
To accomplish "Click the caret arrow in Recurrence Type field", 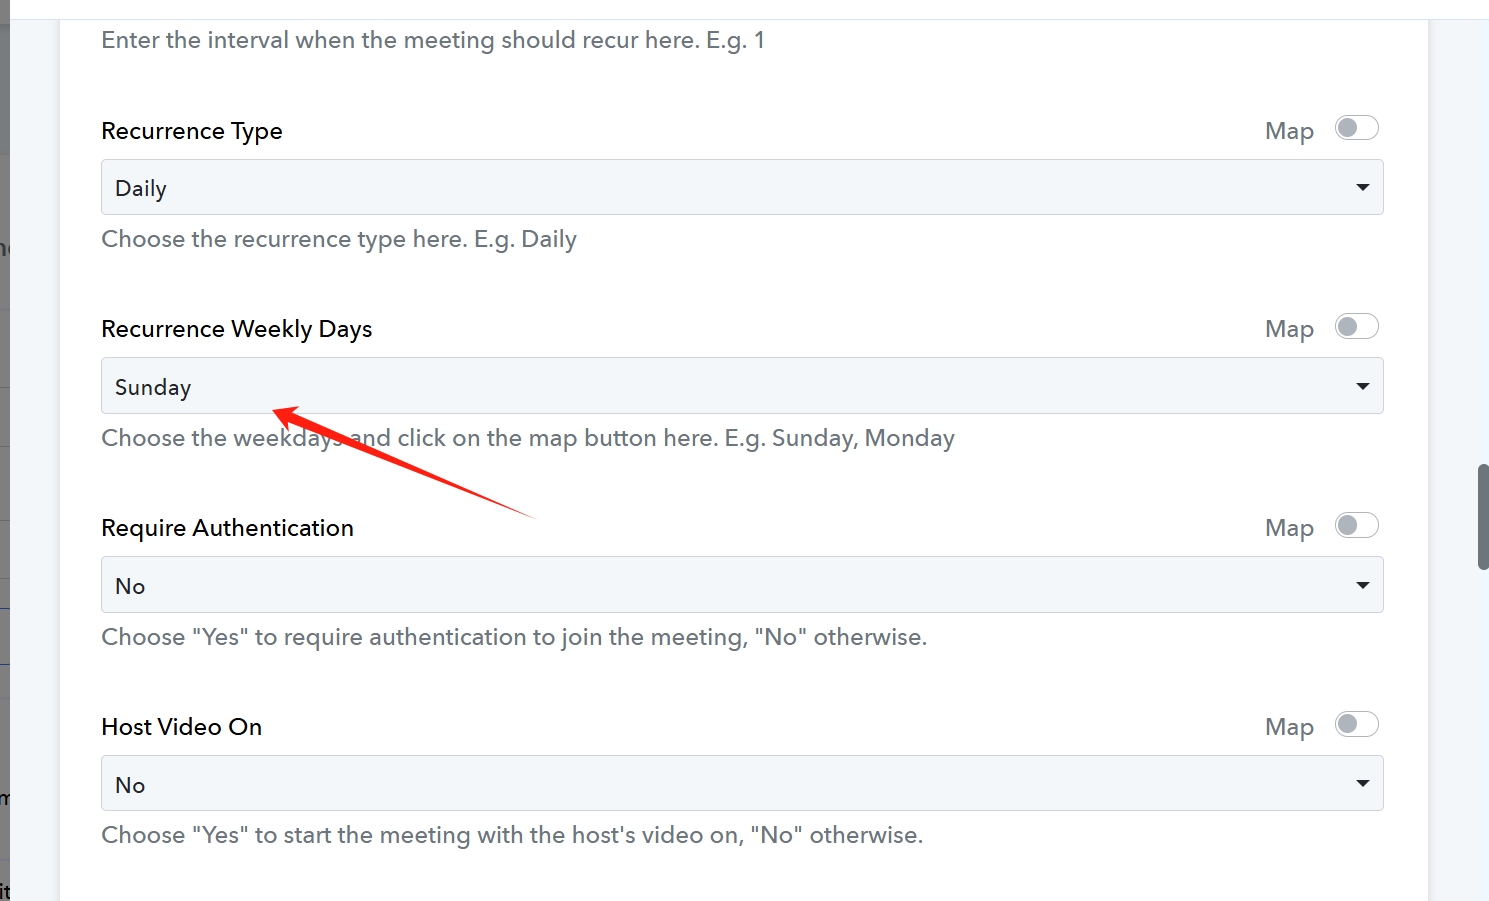I will click(x=1362, y=188).
